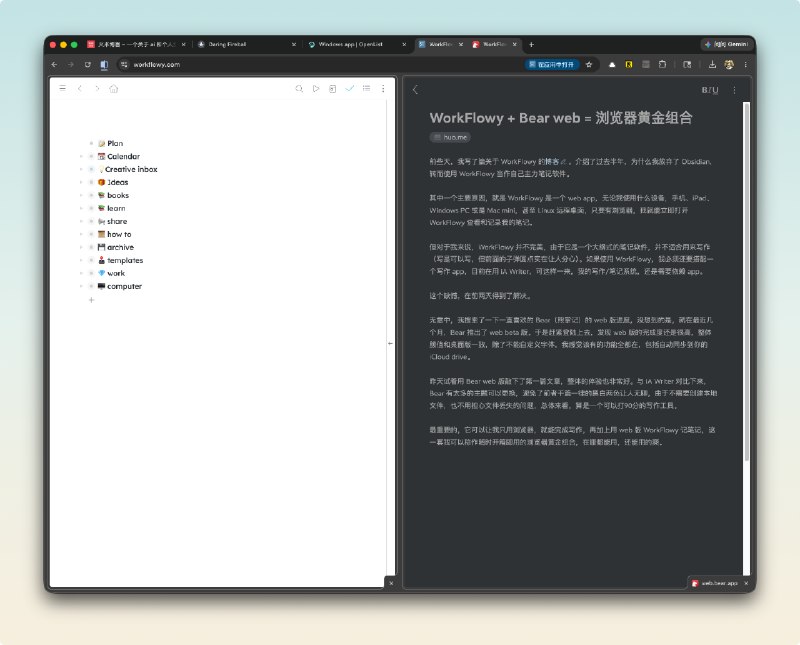Expand the Calendar node arrow
800x645 pixels.
pyautogui.click(x=81, y=156)
